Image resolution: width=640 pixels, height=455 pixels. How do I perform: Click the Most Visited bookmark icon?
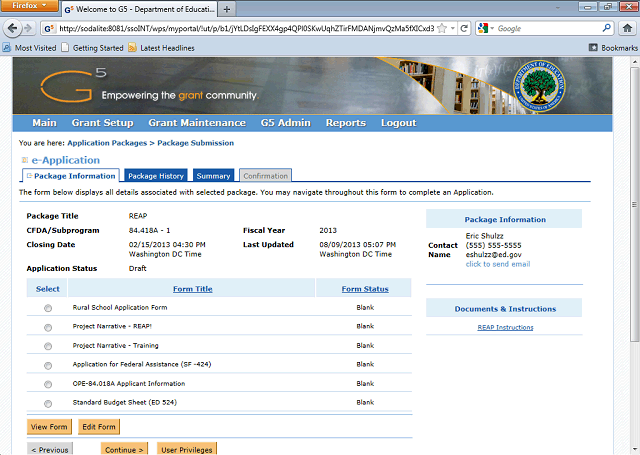(x=7, y=48)
